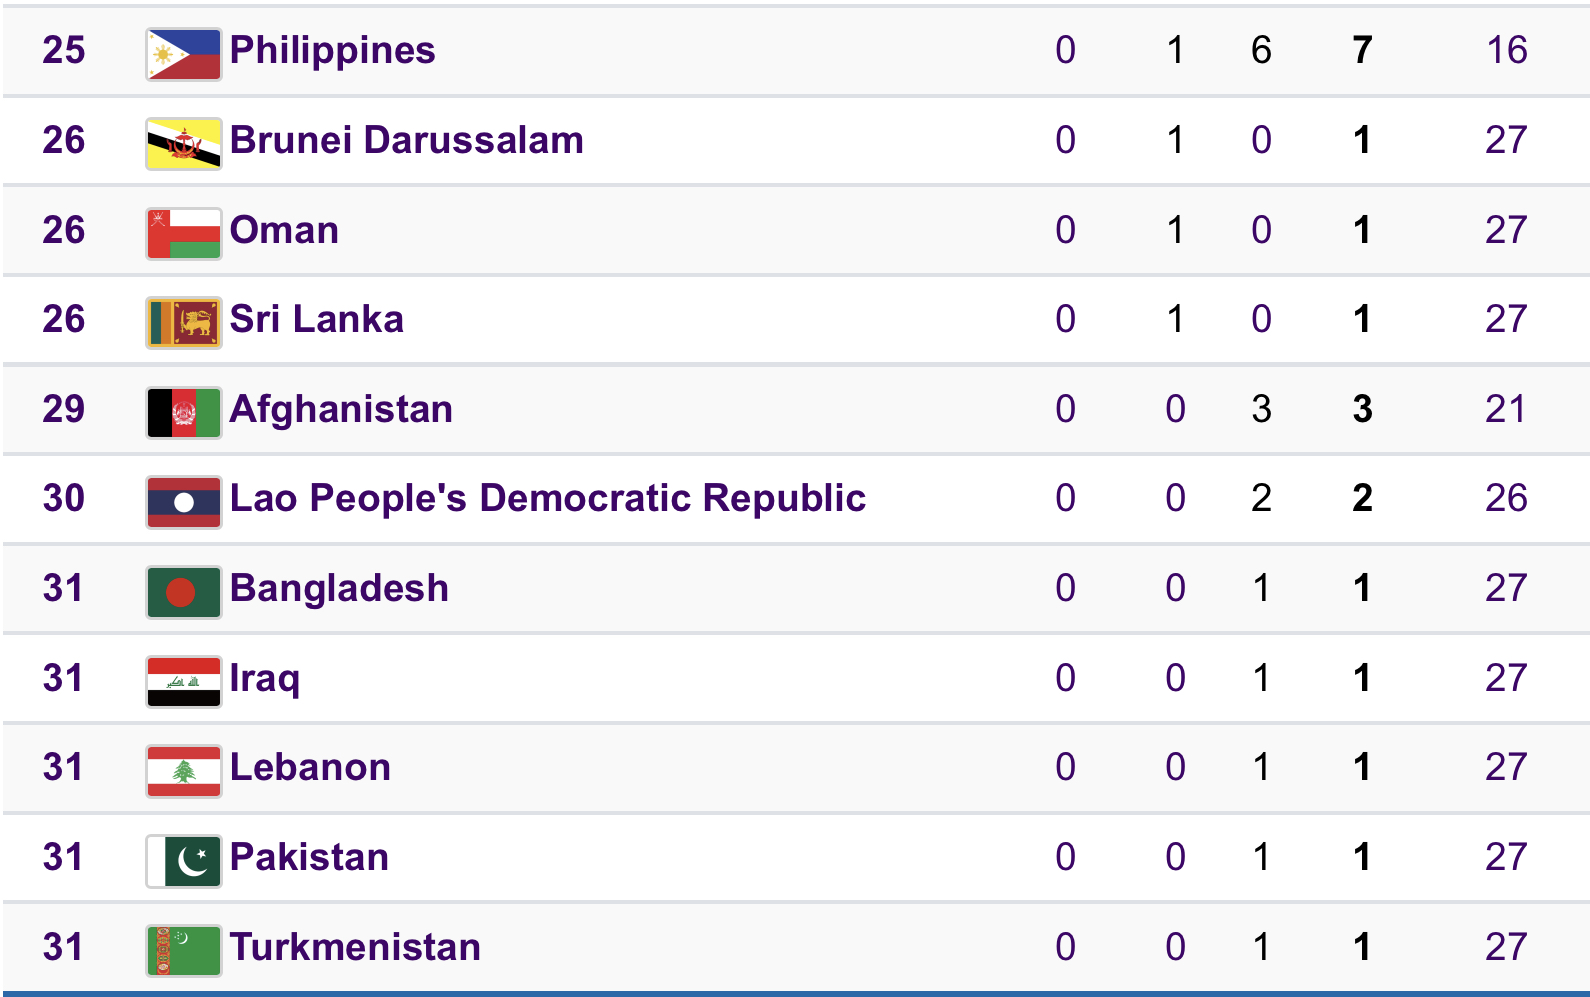This screenshot has height=997, width=1590.
Task: Click the Pakistan flag icon
Action: [x=183, y=861]
